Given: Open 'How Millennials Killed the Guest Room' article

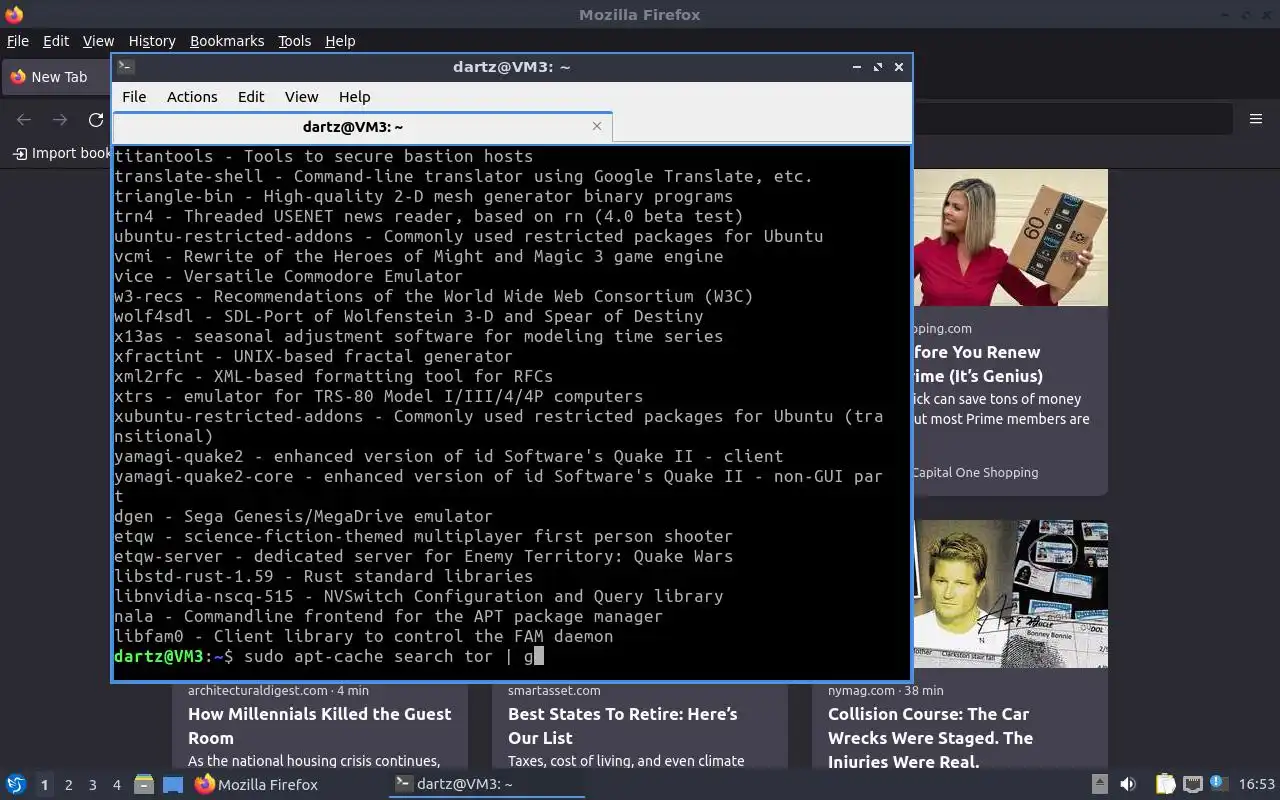Looking at the screenshot, I should coord(320,726).
